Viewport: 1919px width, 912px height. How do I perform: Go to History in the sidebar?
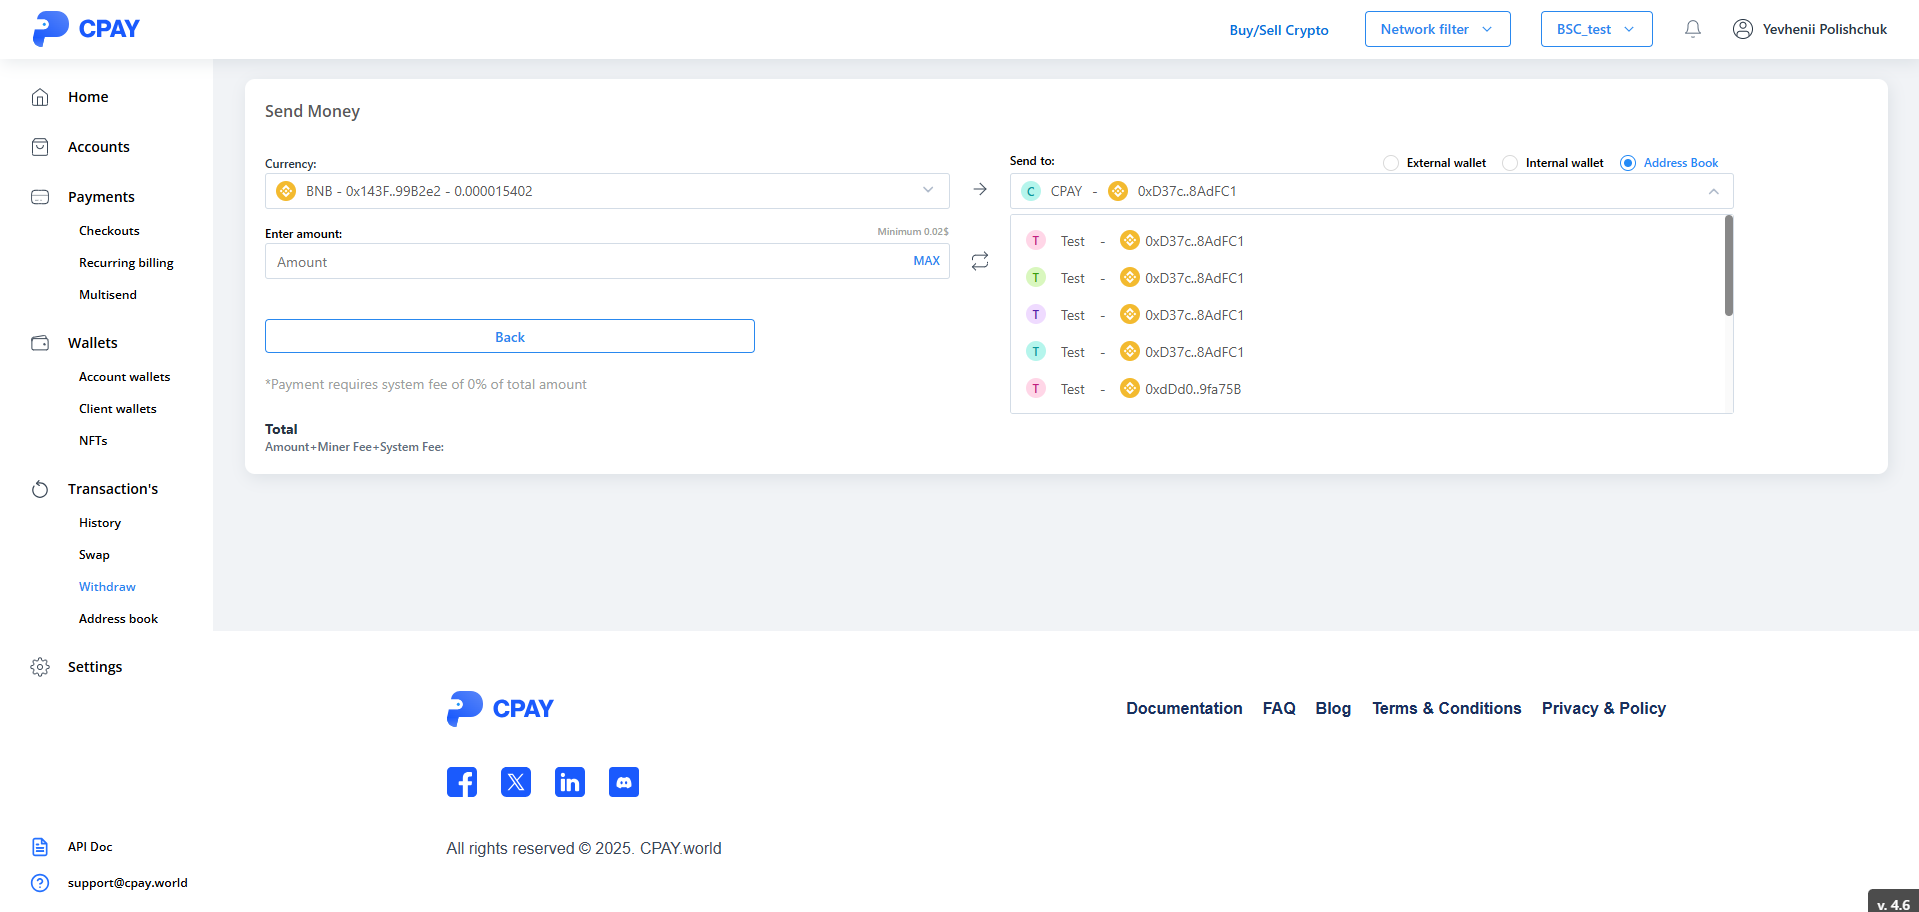coord(100,523)
